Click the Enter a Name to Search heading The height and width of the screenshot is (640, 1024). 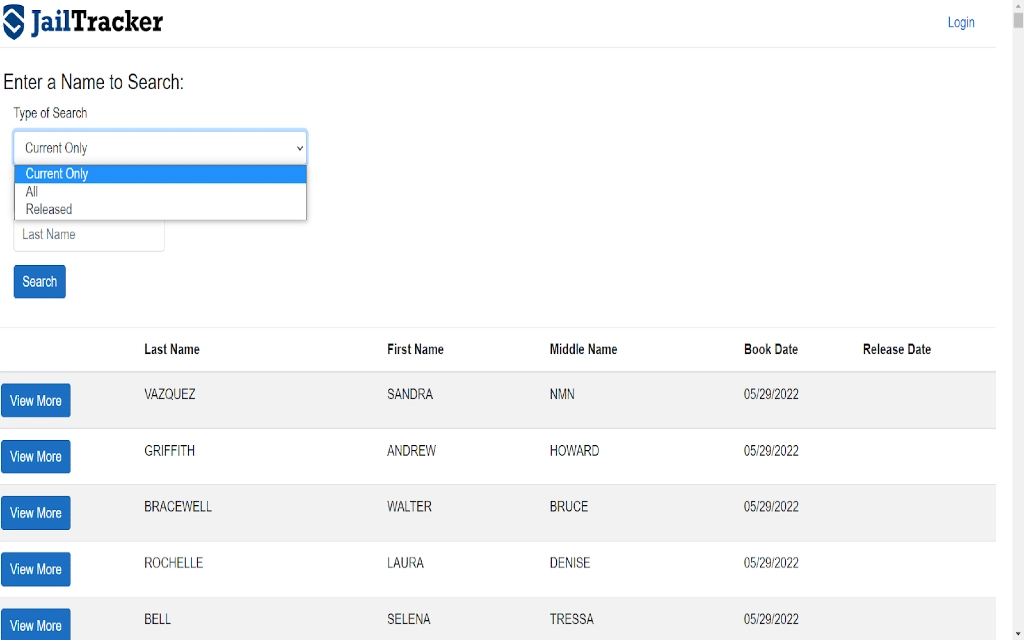coord(93,82)
